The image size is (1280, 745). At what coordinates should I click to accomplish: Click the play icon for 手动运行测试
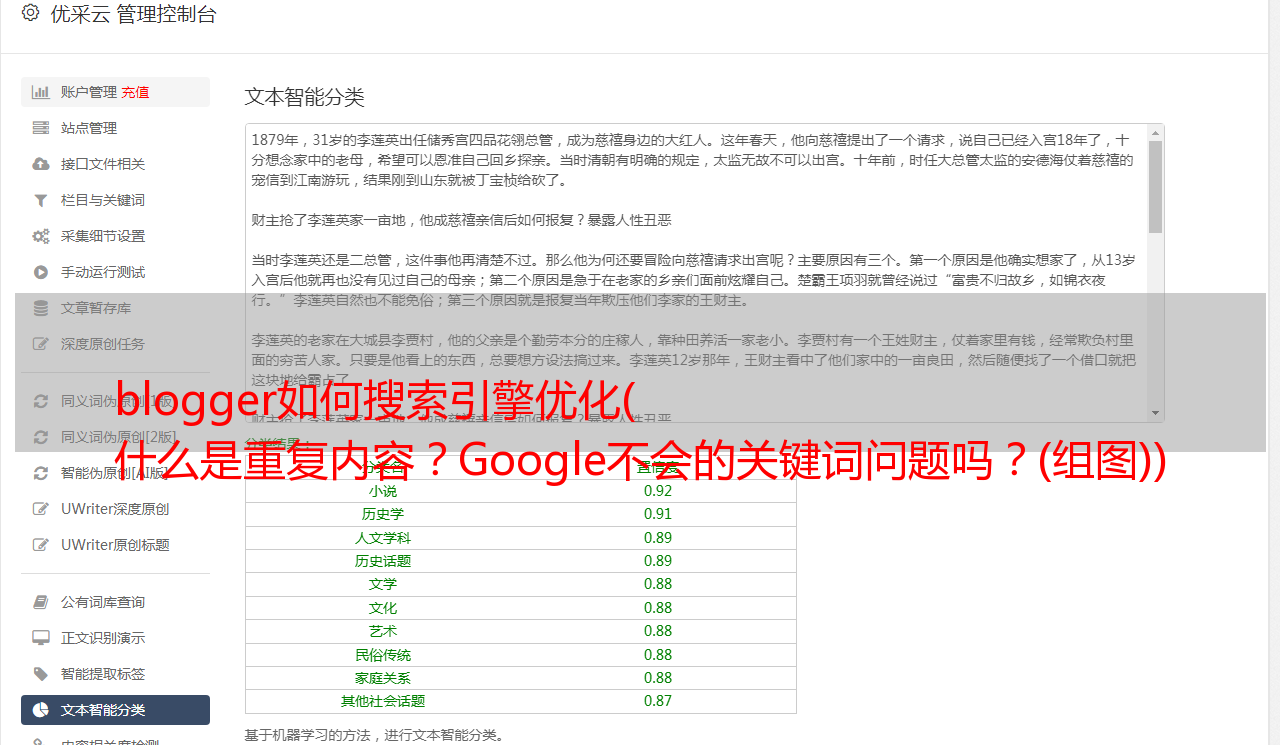pos(41,272)
